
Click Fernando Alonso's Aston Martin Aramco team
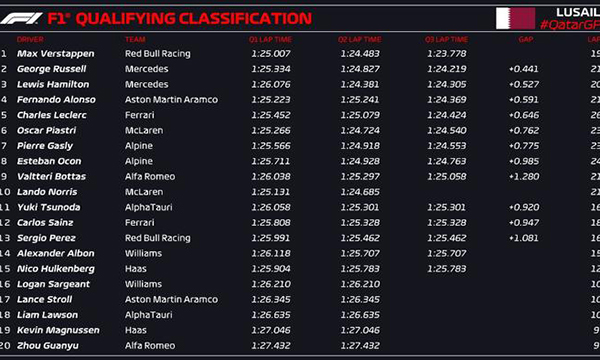point(171,99)
